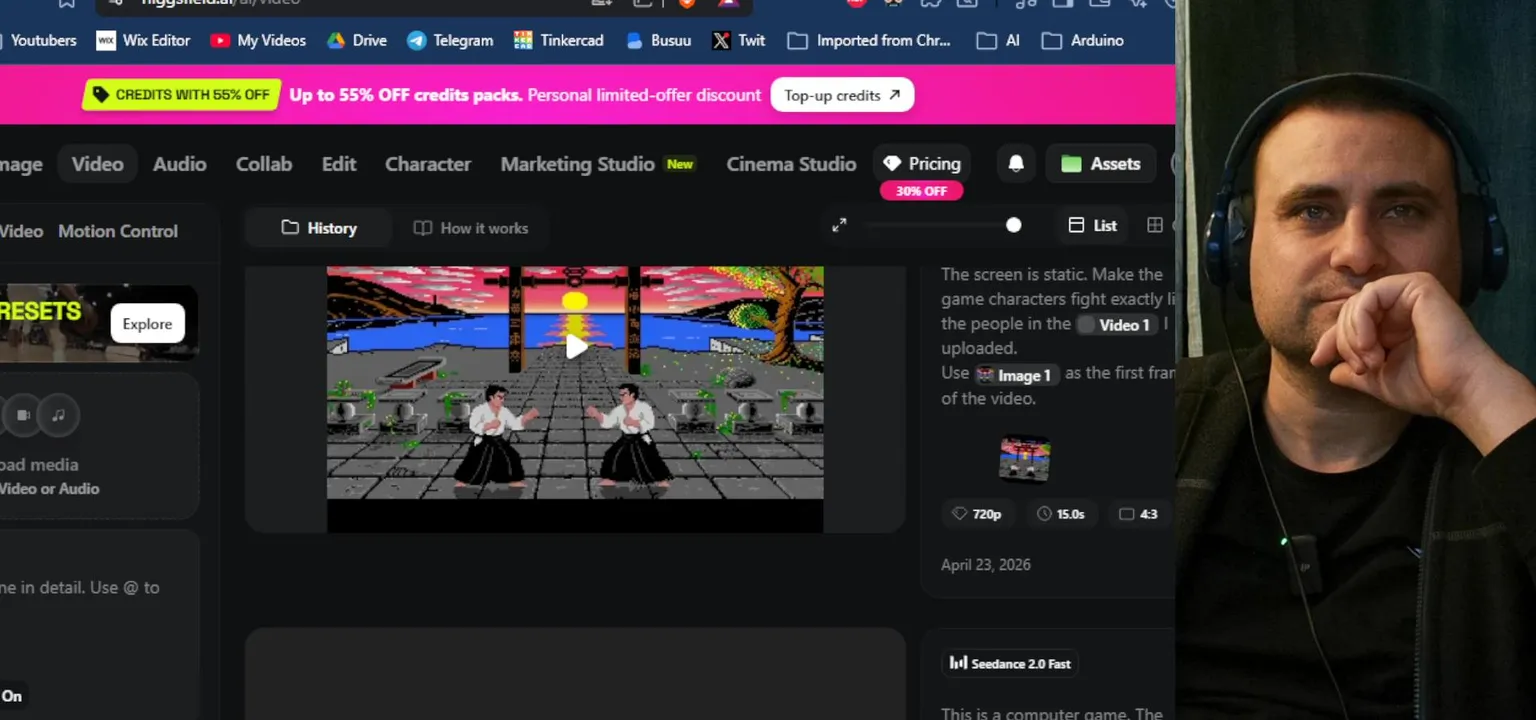Click the Explore presets button

pyautogui.click(x=147, y=324)
